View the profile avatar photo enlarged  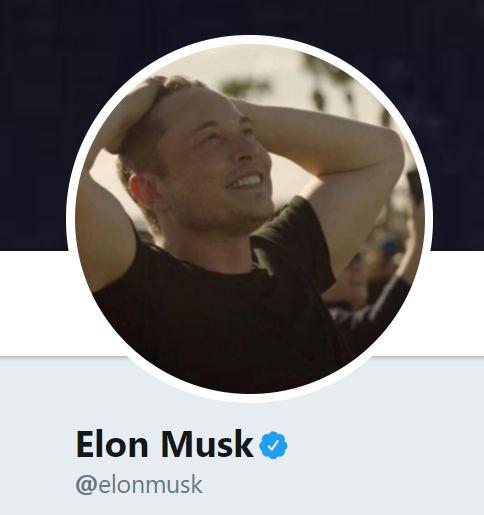[250, 219]
